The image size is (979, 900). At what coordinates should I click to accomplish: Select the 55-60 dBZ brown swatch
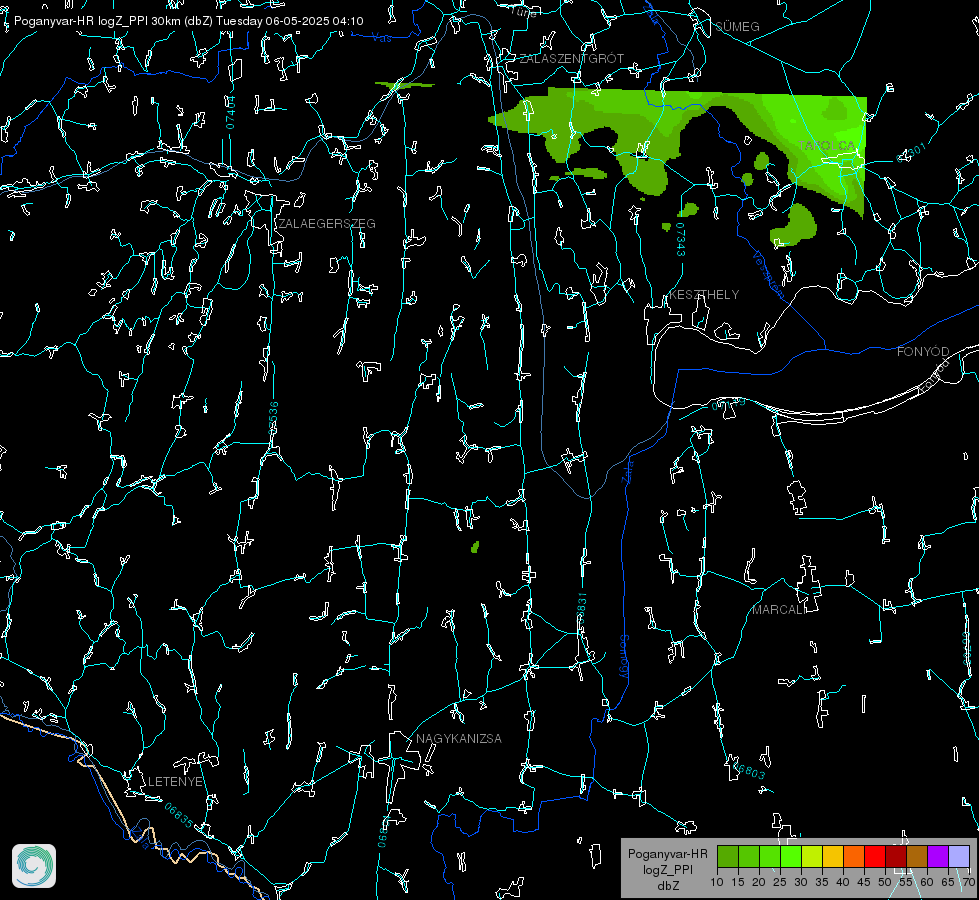pos(917,856)
